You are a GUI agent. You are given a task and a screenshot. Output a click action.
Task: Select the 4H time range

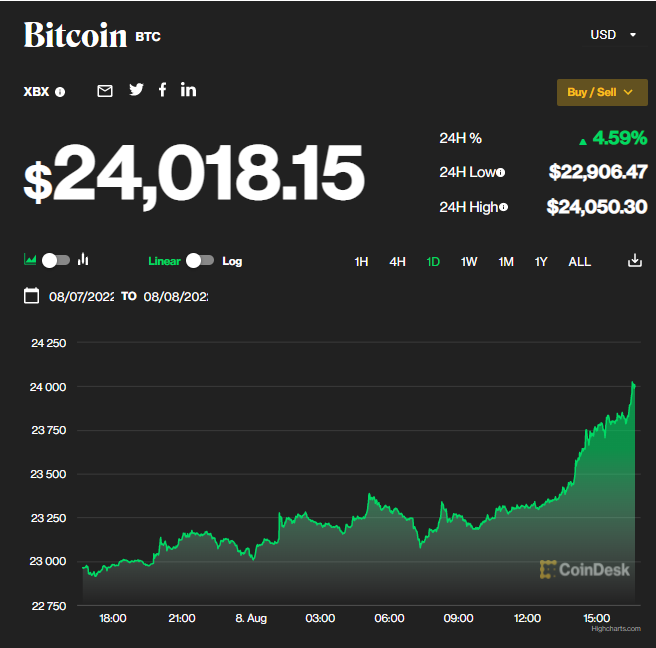[x=397, y=262]
